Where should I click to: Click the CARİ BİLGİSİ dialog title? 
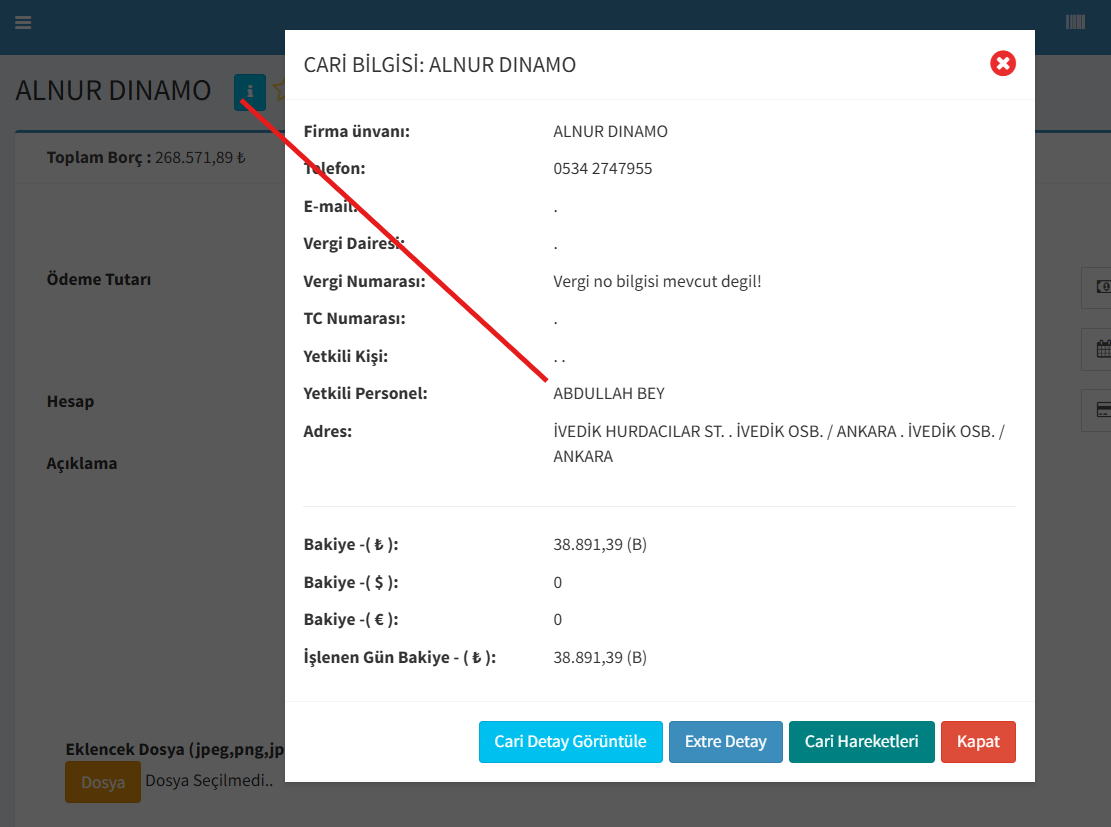439,65
